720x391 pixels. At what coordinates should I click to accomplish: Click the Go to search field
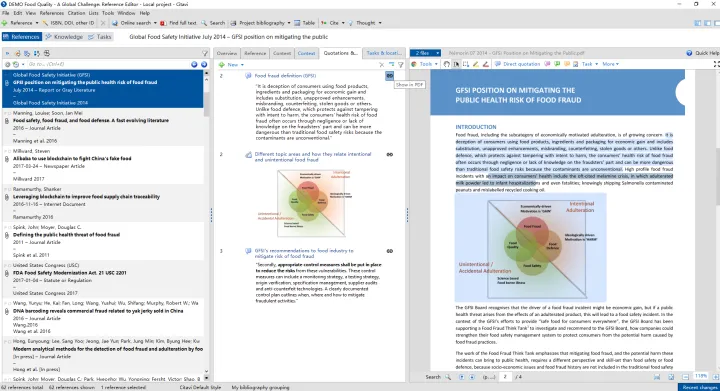tap(108, 64)
